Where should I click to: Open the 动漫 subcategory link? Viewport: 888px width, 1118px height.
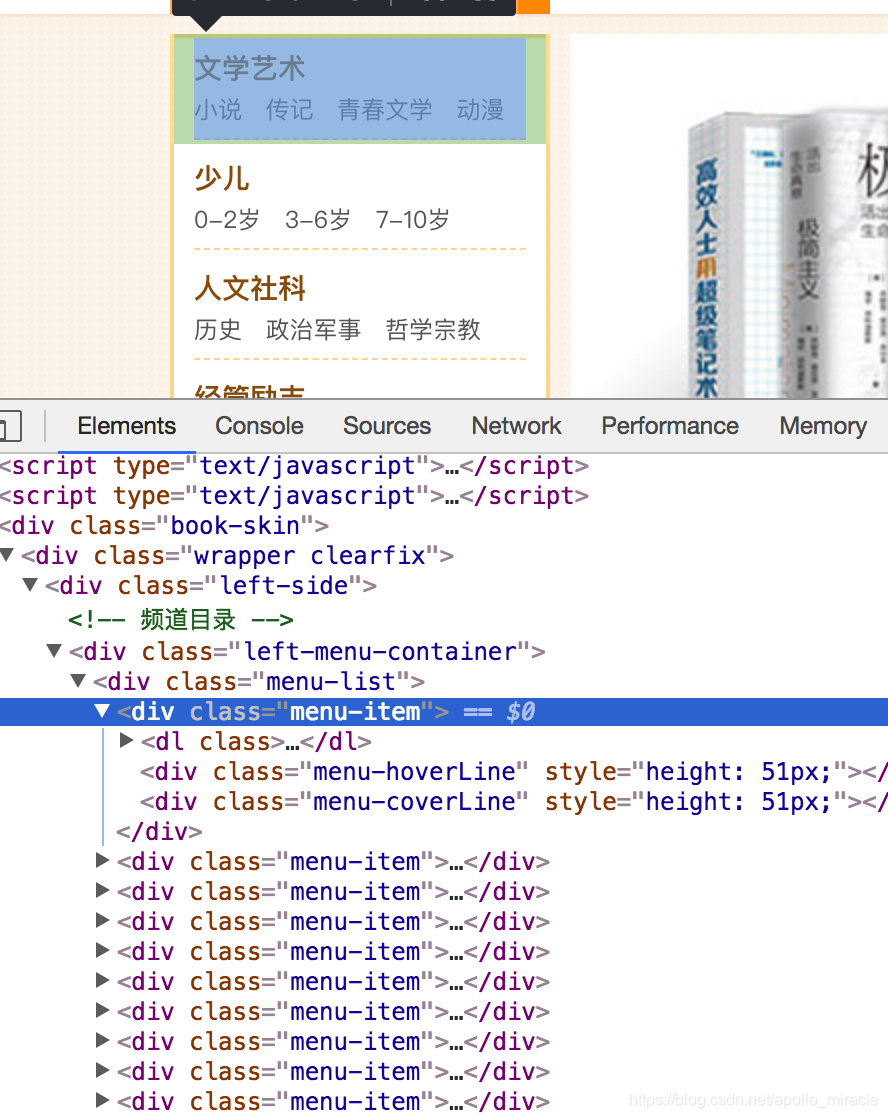[481, 110]
